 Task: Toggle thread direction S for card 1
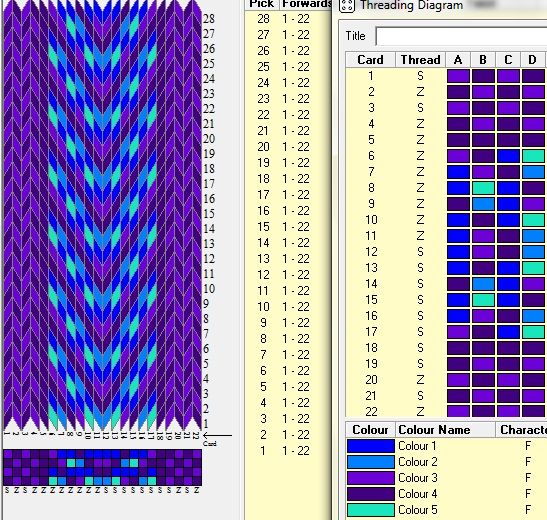click(420, 76)
